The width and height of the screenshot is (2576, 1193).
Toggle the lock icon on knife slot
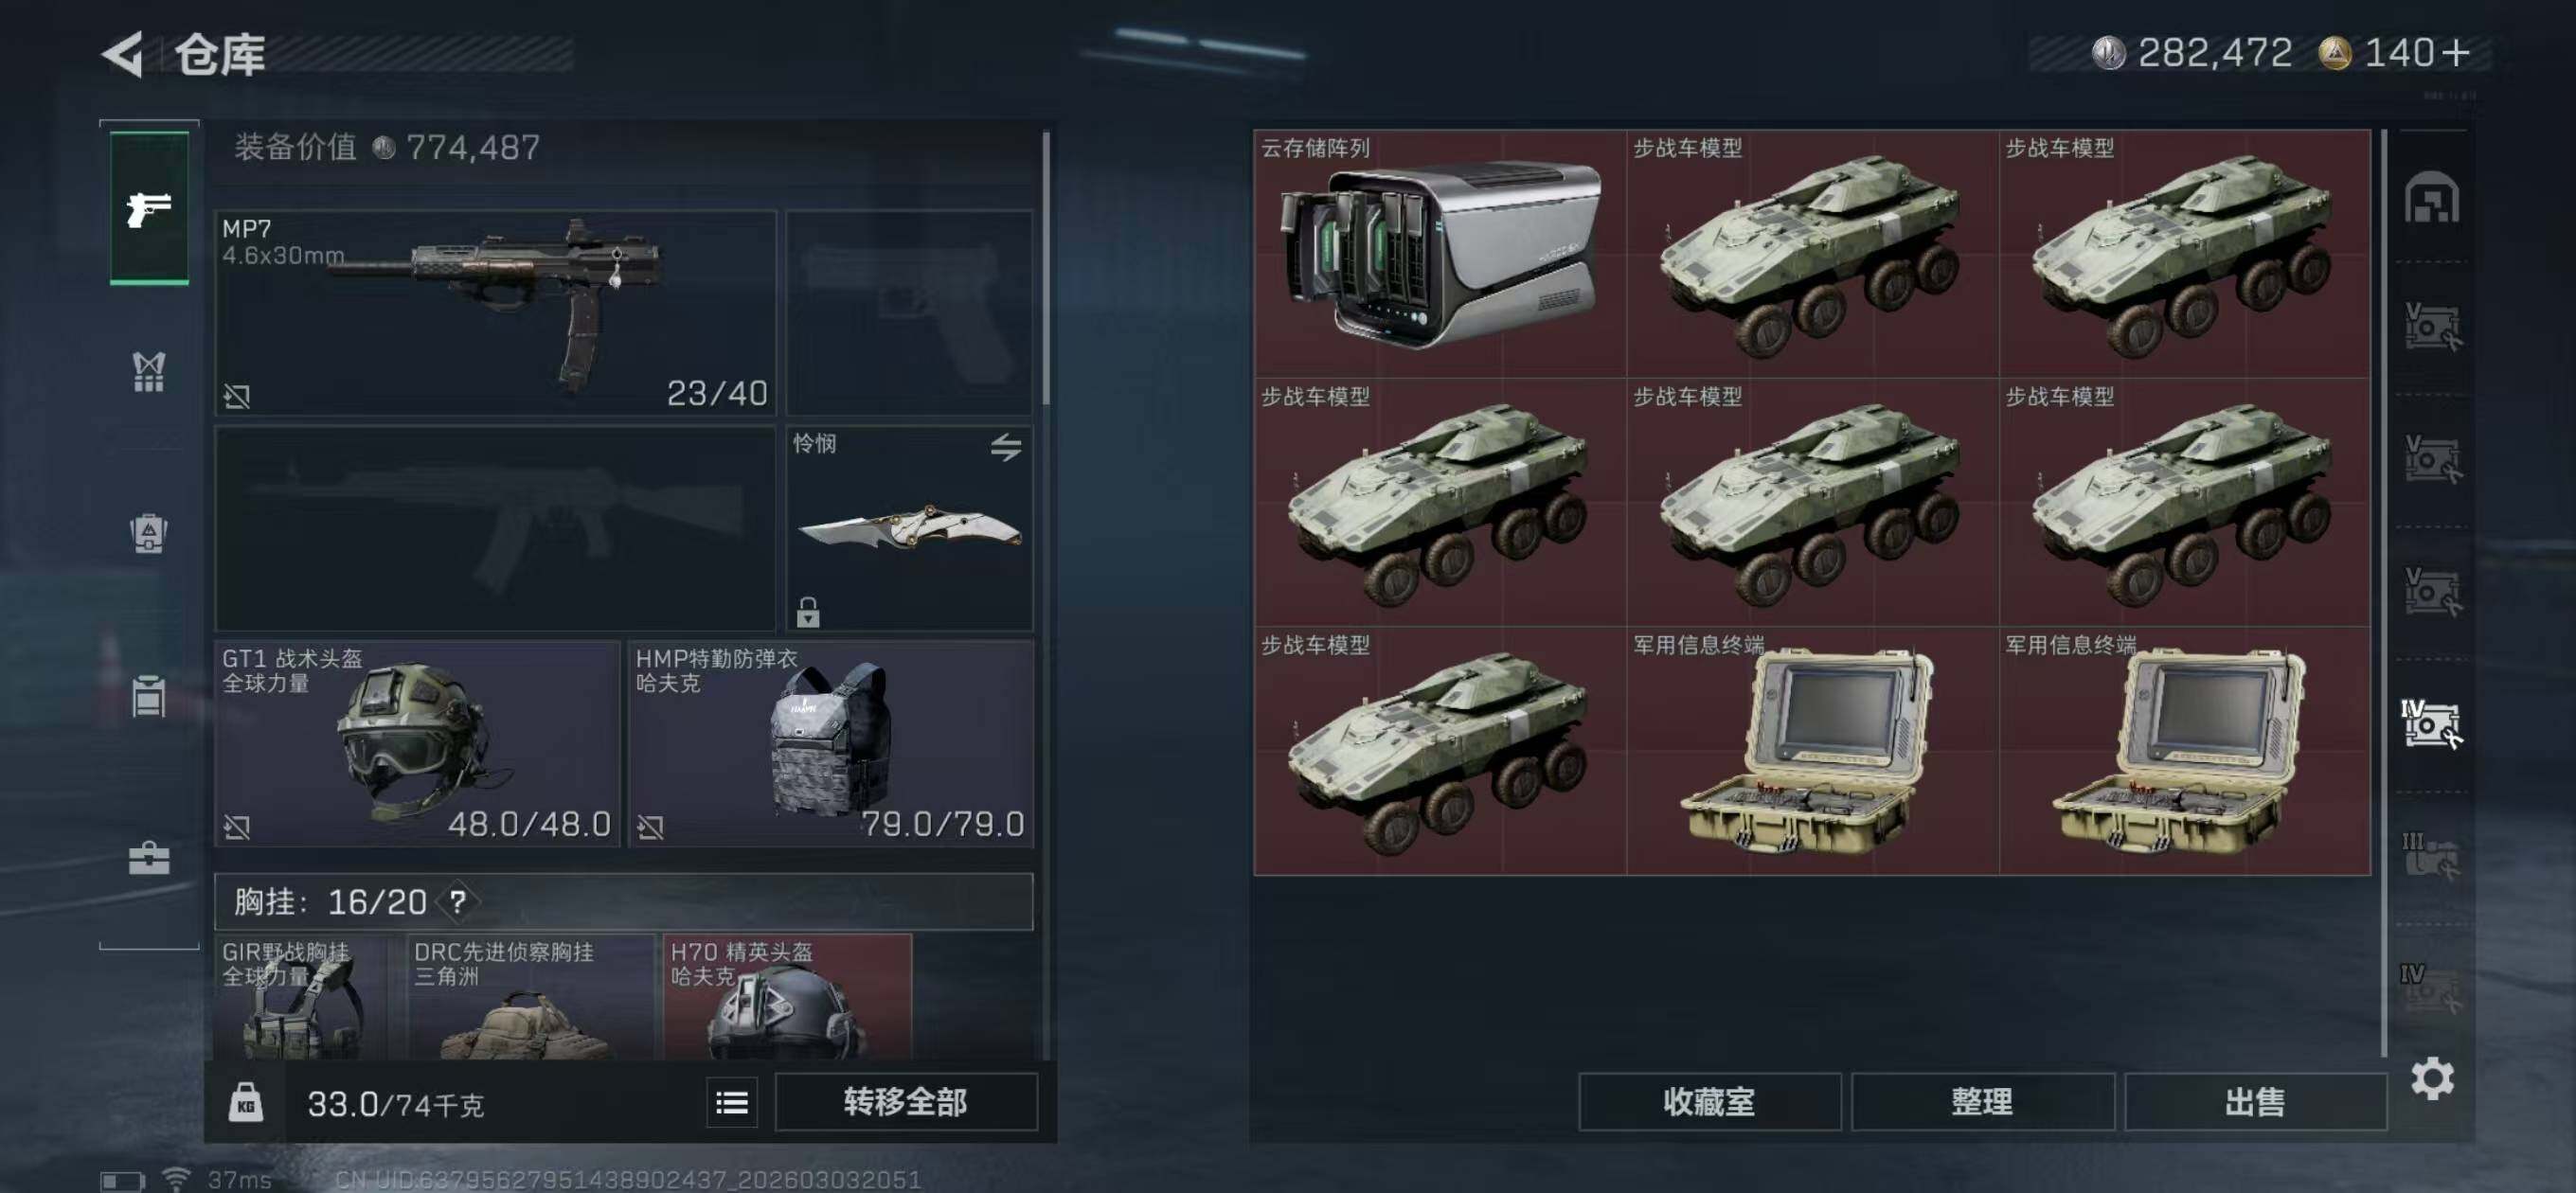(x=808, y=612)
